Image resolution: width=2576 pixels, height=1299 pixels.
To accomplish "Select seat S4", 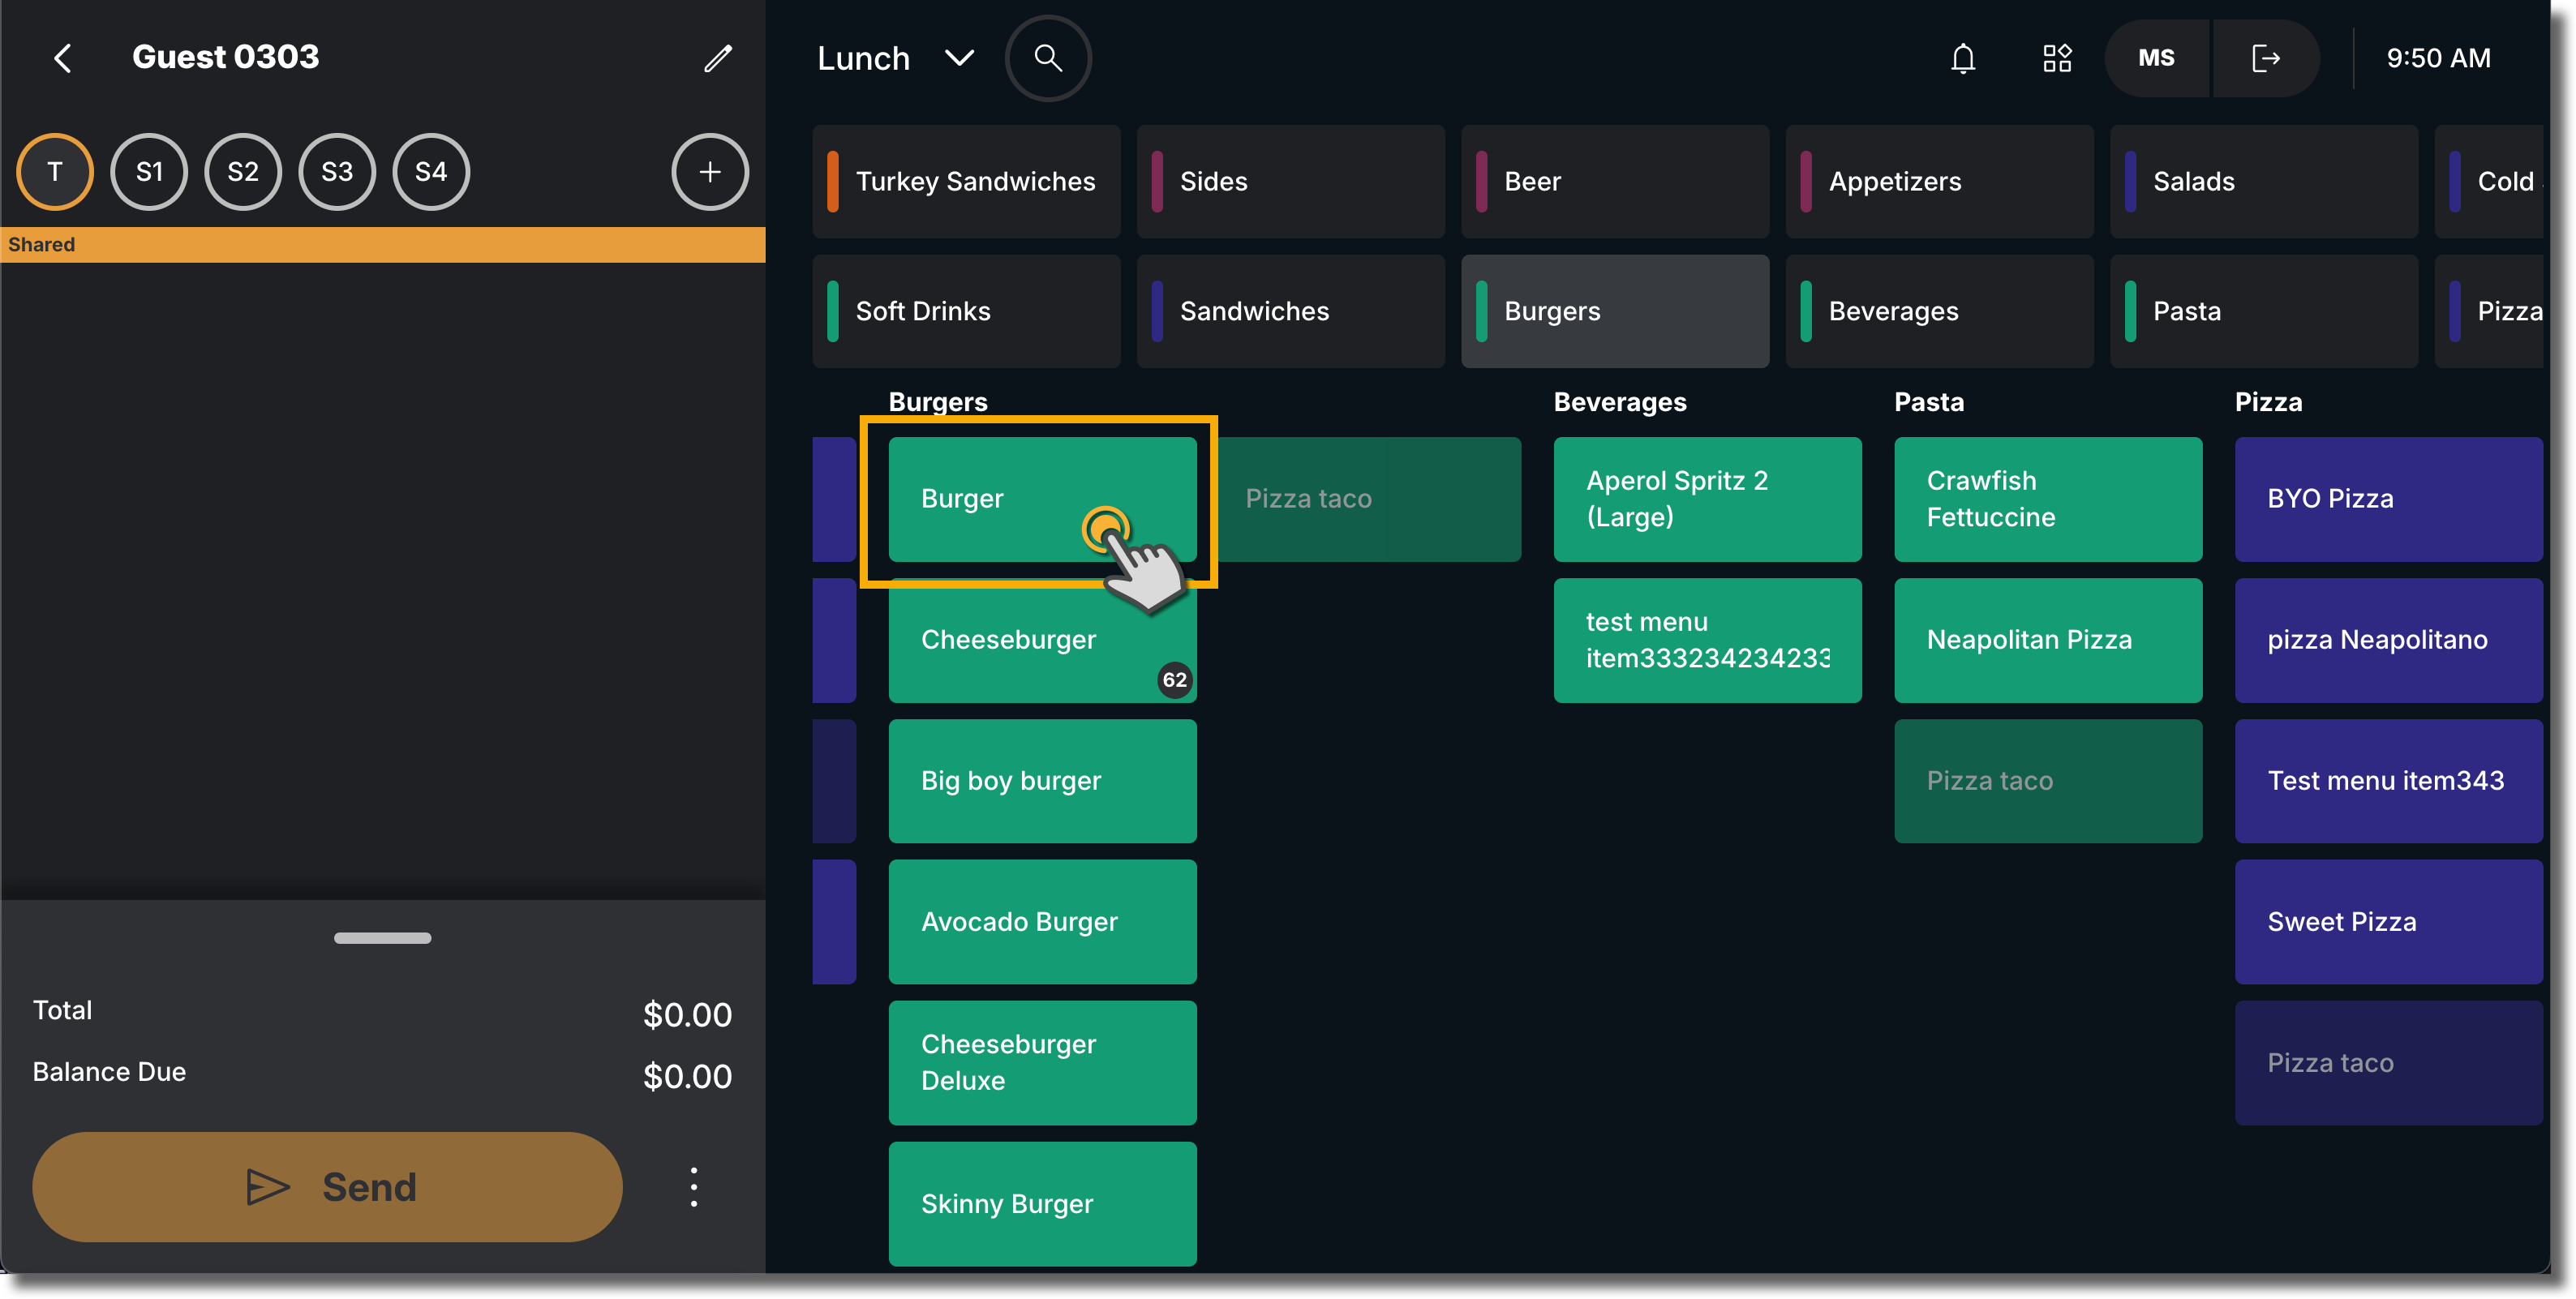I will [x=431, y=172].
